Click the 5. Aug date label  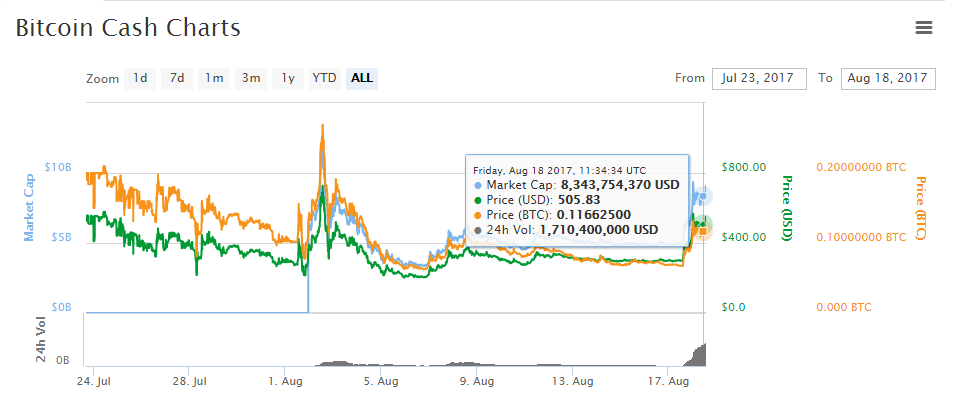click(380, 381)
